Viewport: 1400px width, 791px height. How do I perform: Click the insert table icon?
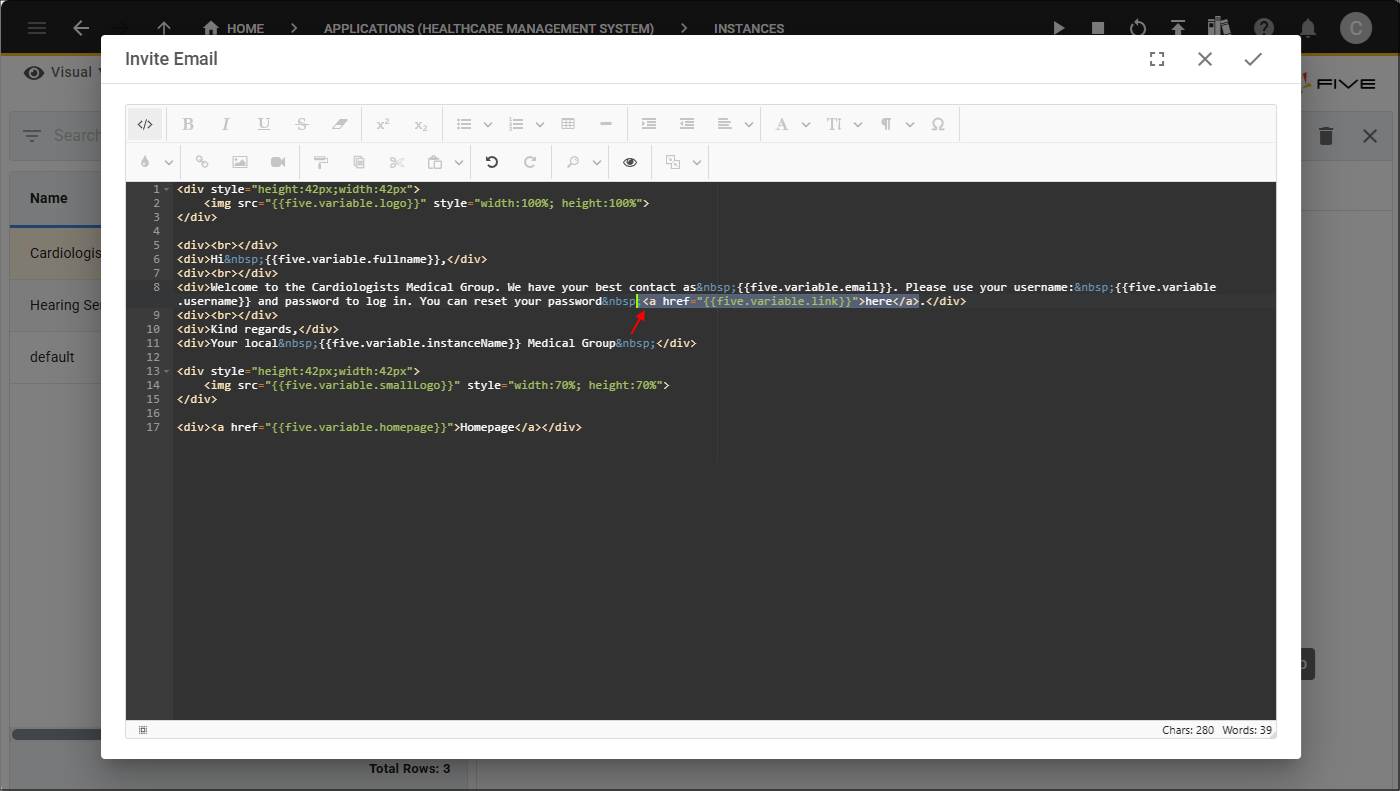568,124
